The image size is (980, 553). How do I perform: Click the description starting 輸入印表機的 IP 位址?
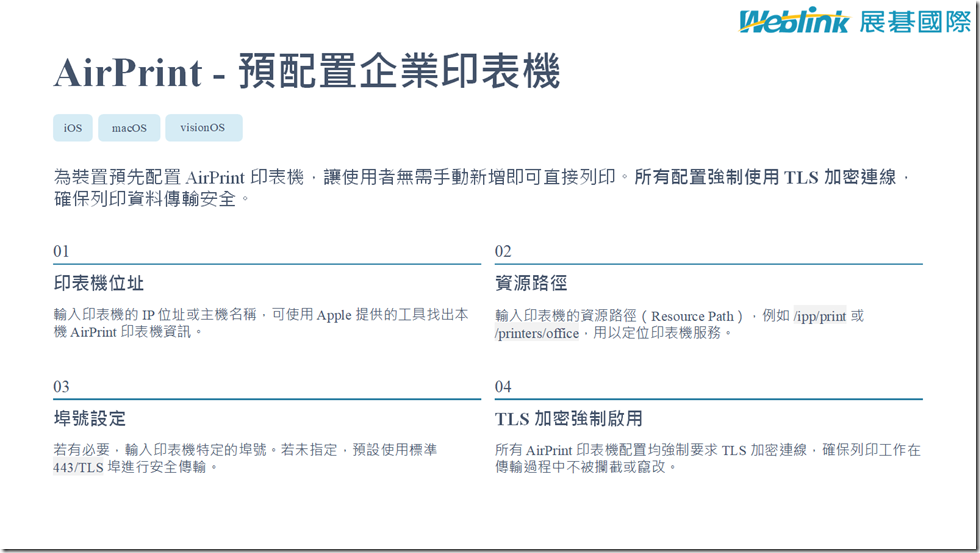(261, 323)
